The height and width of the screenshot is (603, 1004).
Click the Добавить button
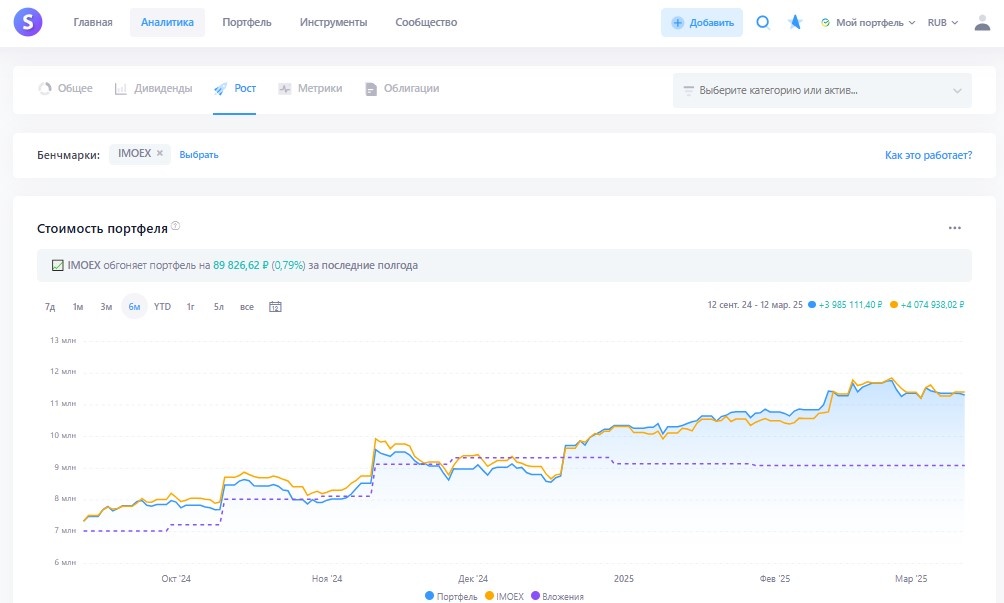[x=702, y=22]
